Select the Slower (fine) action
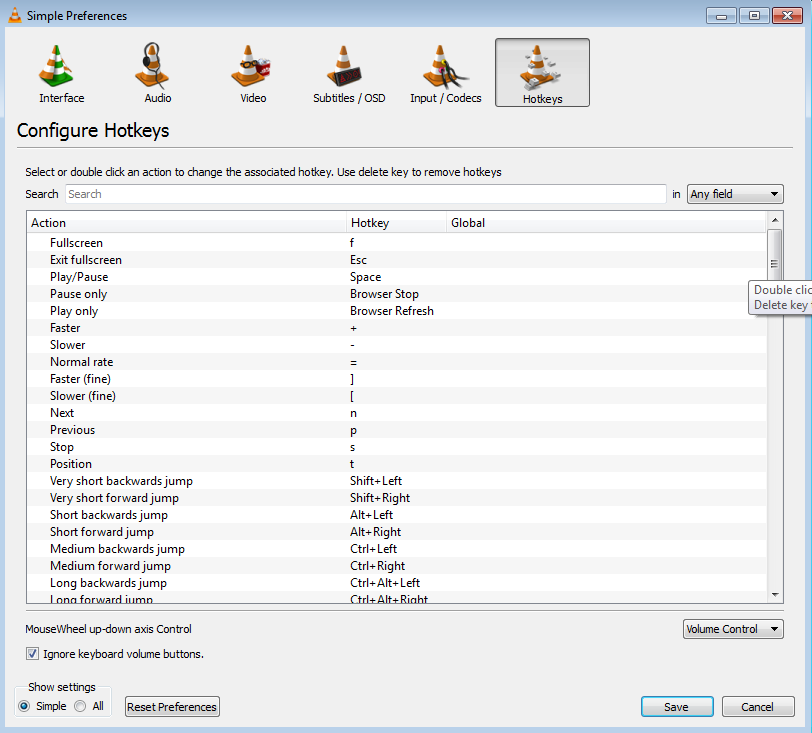812x733 pixels. (x=397, y=396)
